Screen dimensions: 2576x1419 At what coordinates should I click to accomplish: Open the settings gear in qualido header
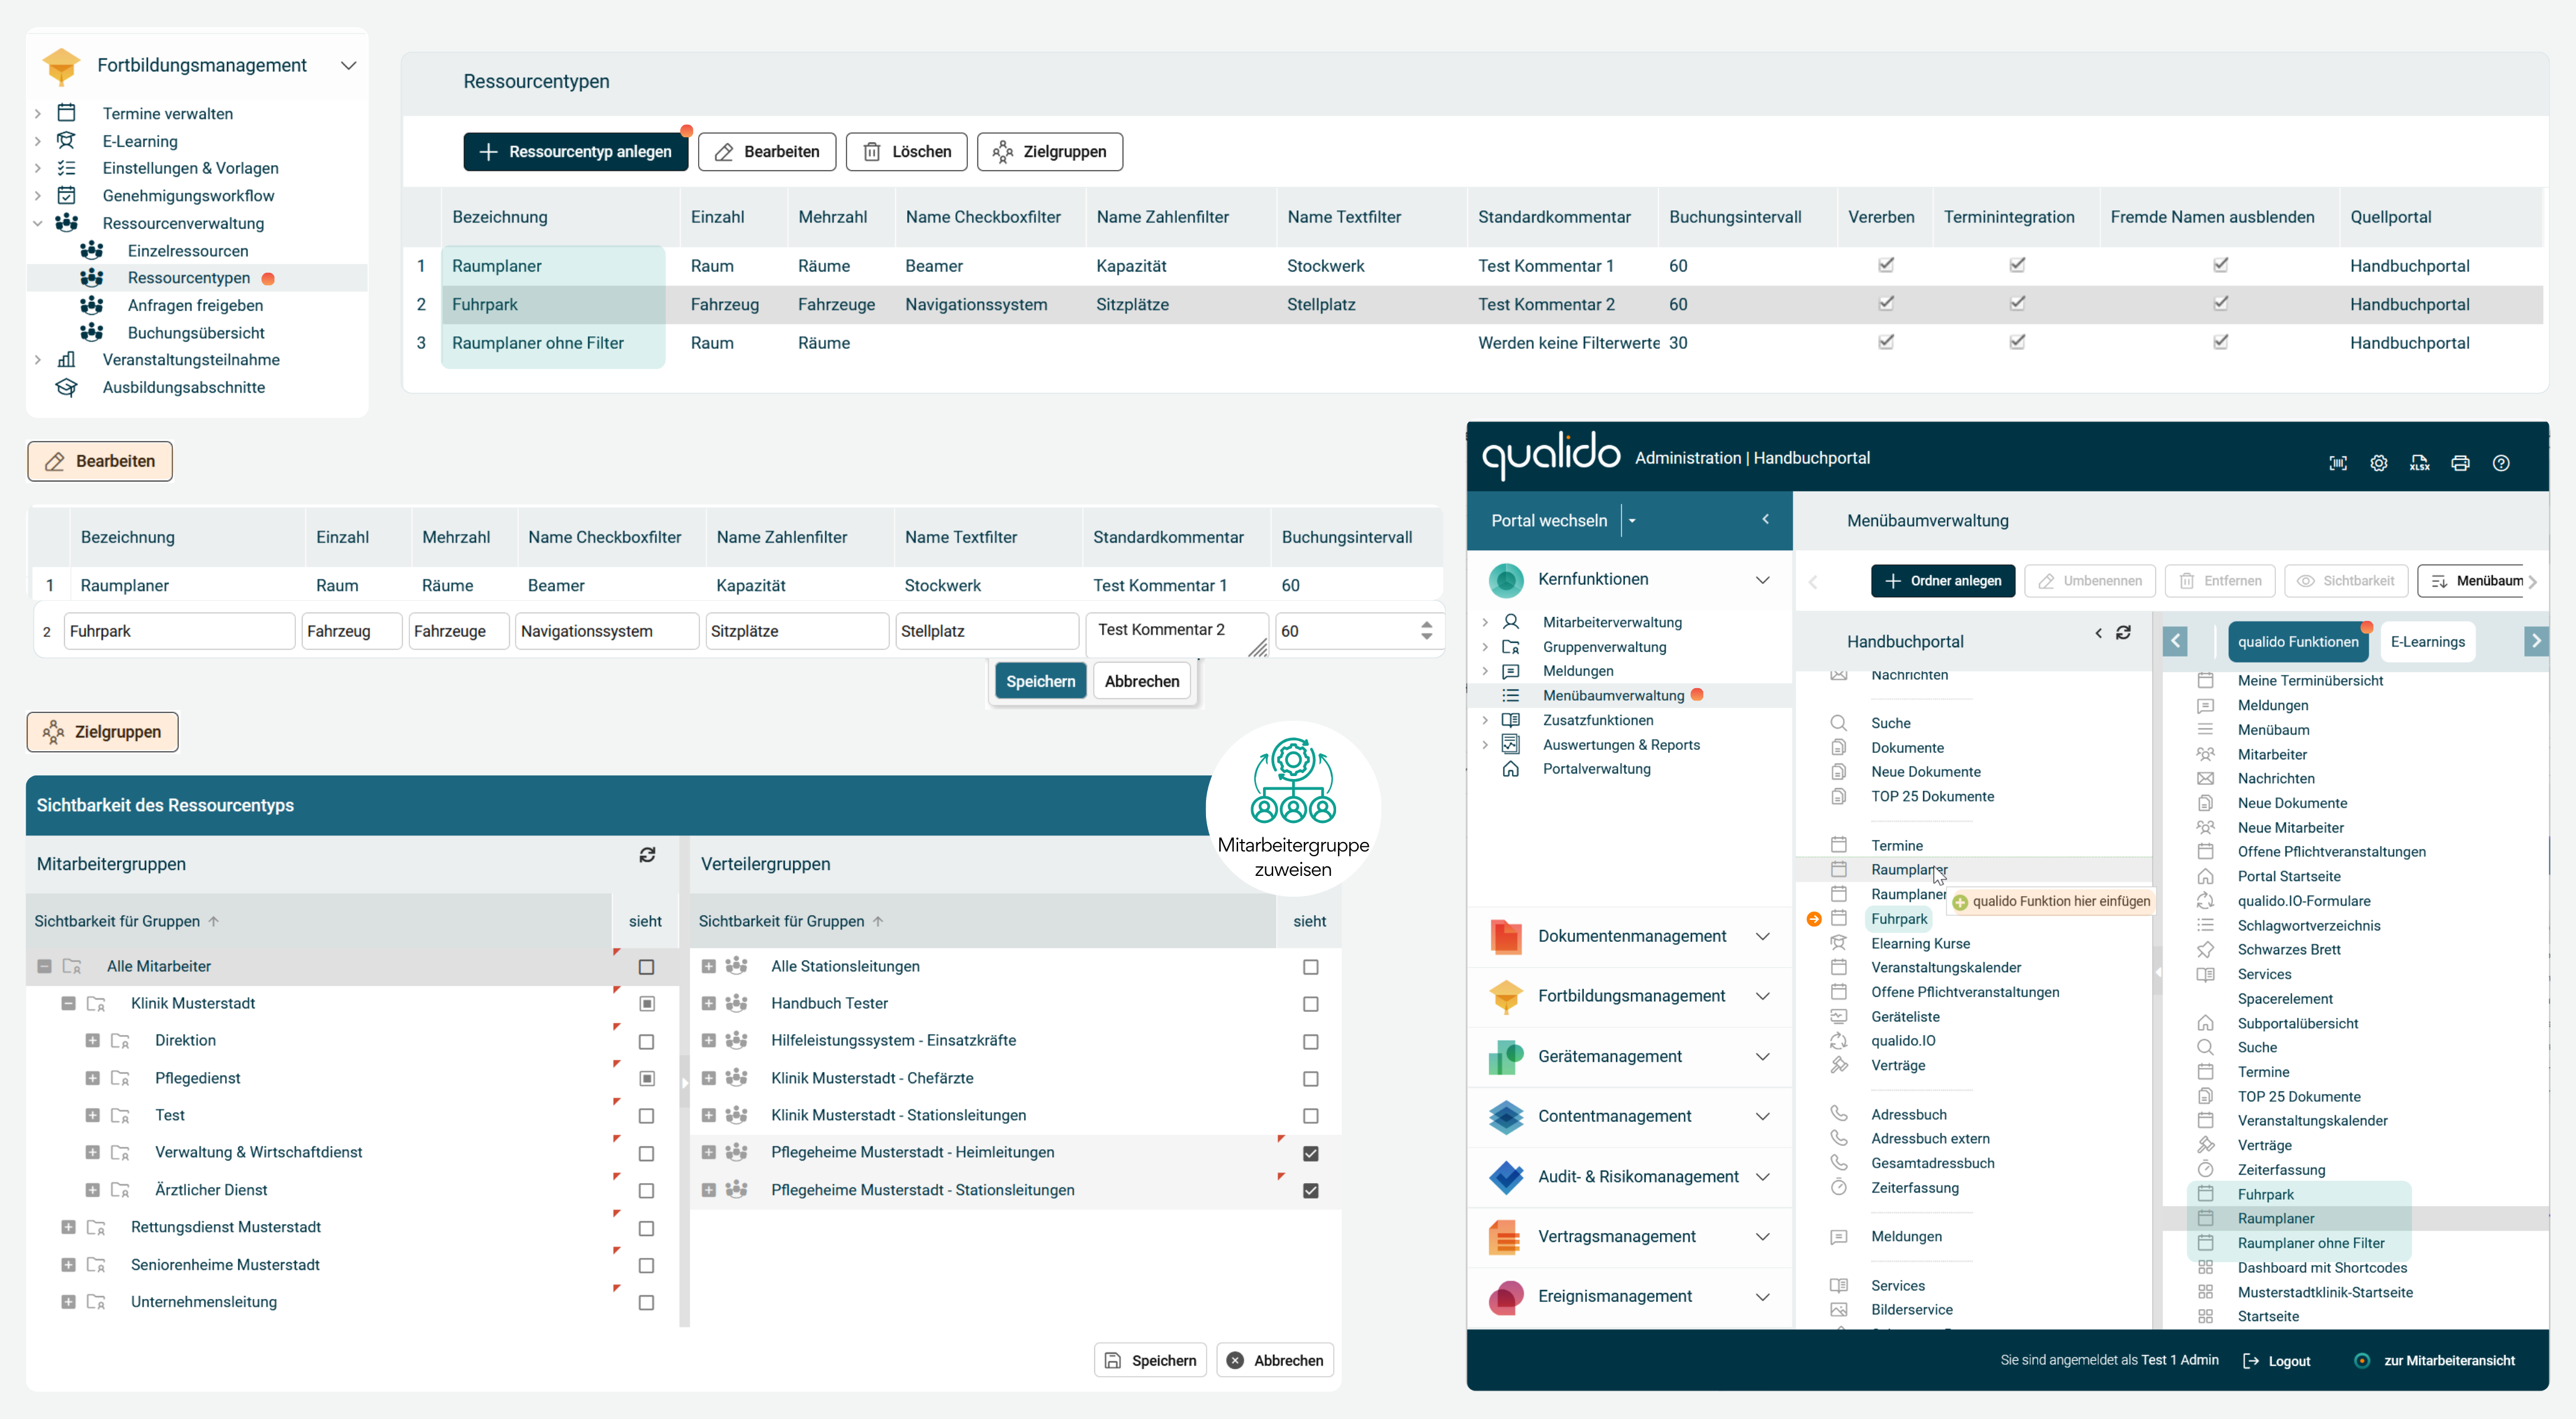tap(2378, 463)
